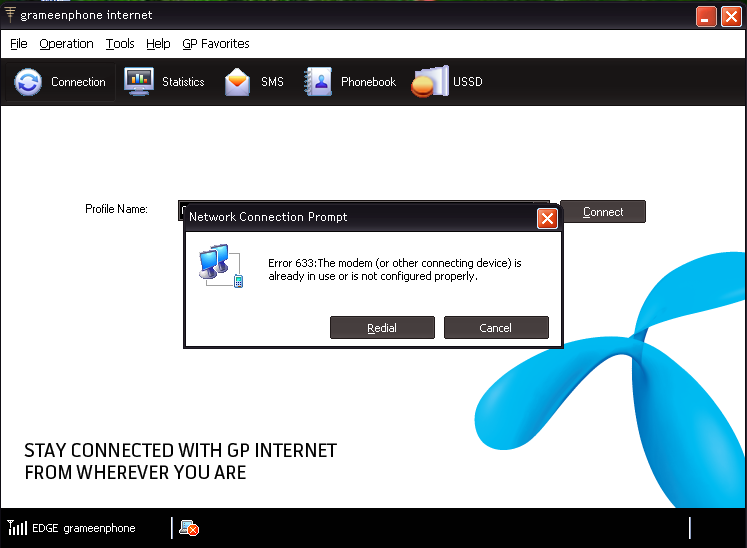747x548 pixels.
Task: Close the grameenphone internet window
Action: point(731,17)
